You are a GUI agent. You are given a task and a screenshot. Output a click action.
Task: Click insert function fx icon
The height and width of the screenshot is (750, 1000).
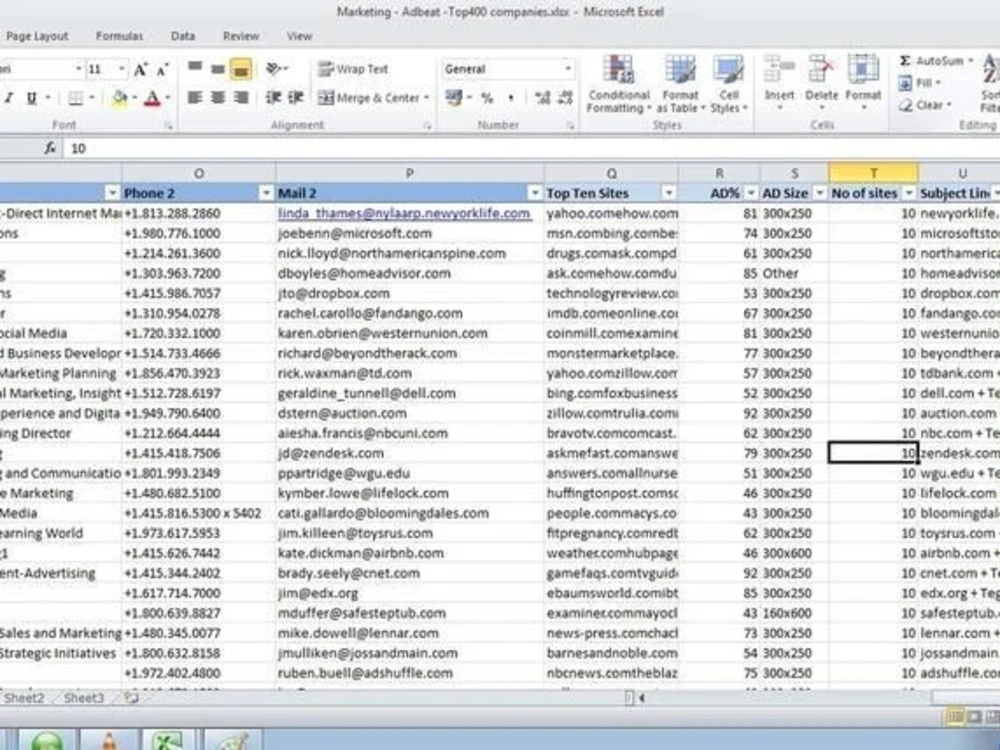point(50,149)
